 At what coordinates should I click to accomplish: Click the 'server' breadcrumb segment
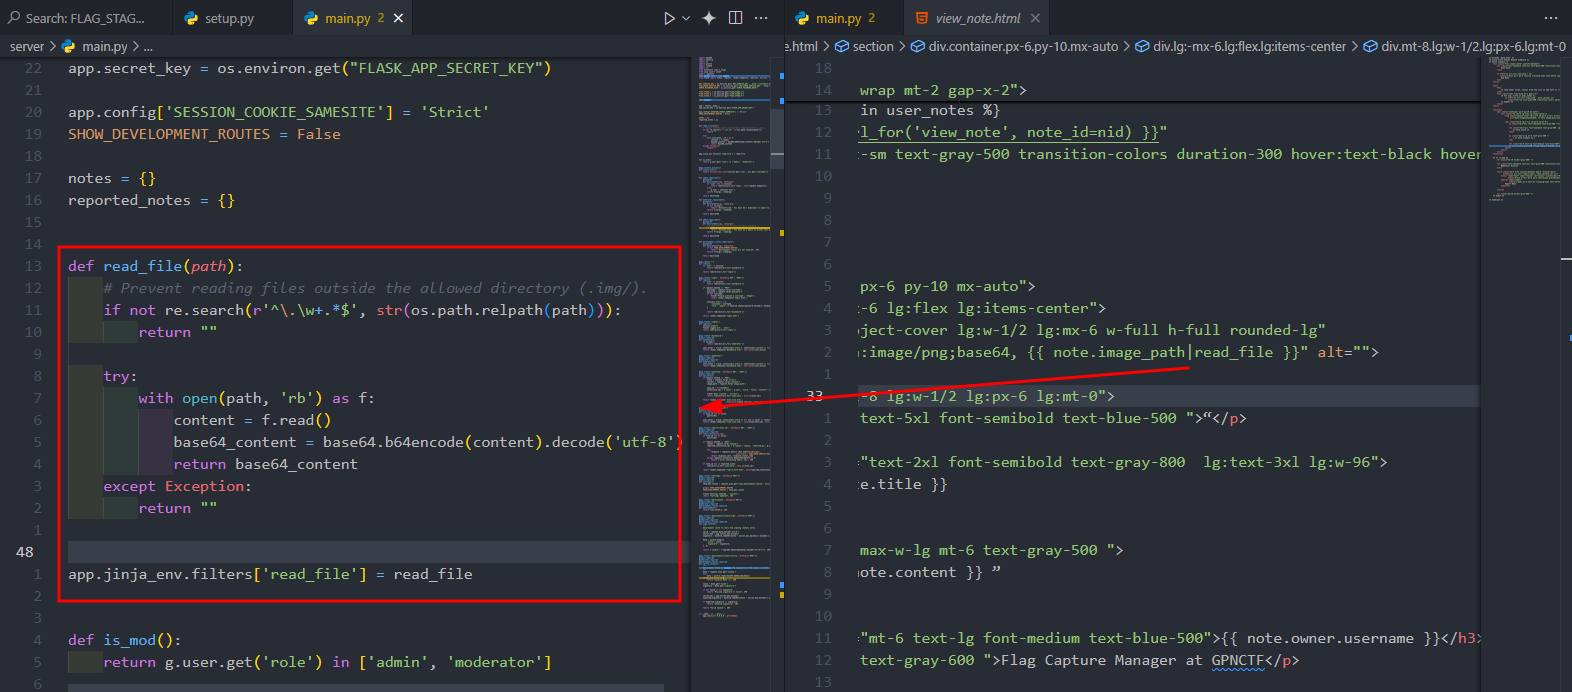tap(27, 46)
